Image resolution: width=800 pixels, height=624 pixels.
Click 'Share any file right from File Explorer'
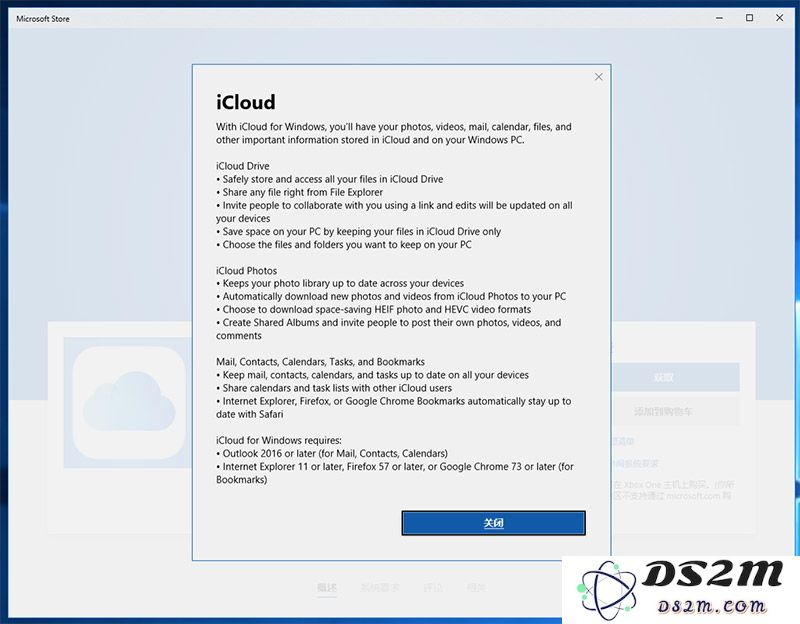[x=299, y=192]
